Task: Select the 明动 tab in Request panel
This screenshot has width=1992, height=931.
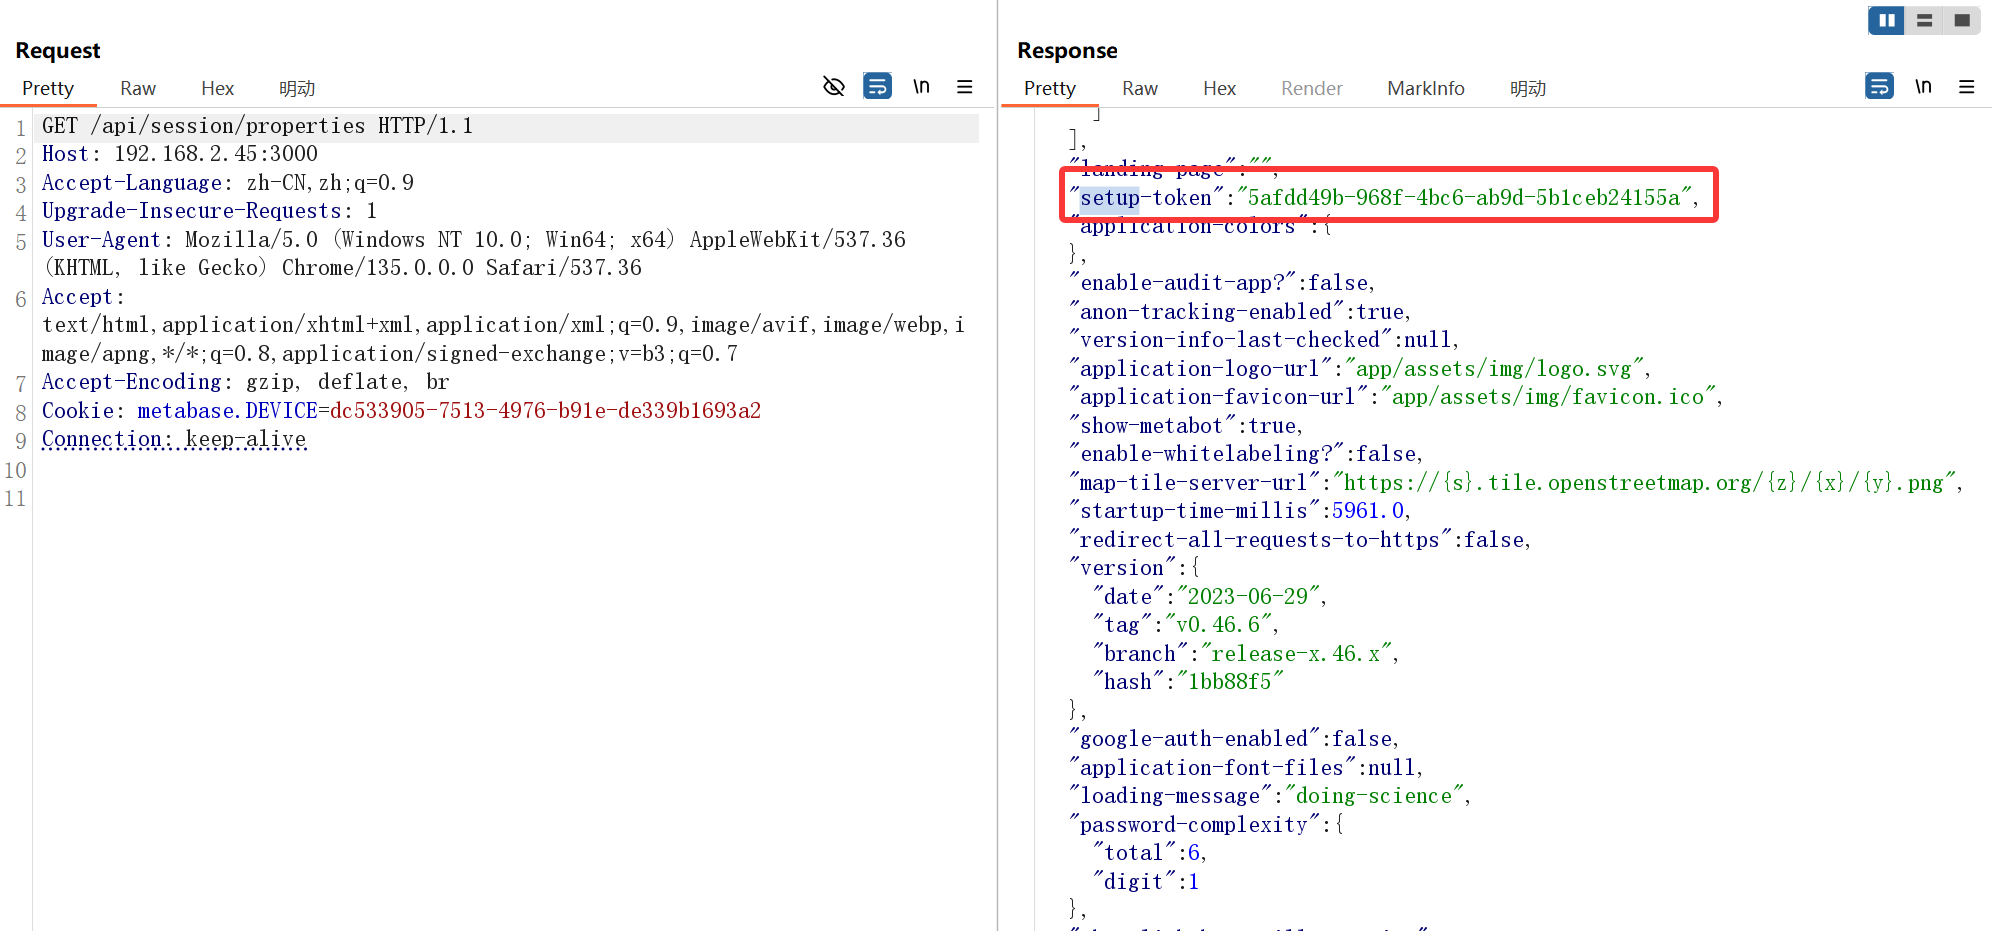Action: pos(297,89)
